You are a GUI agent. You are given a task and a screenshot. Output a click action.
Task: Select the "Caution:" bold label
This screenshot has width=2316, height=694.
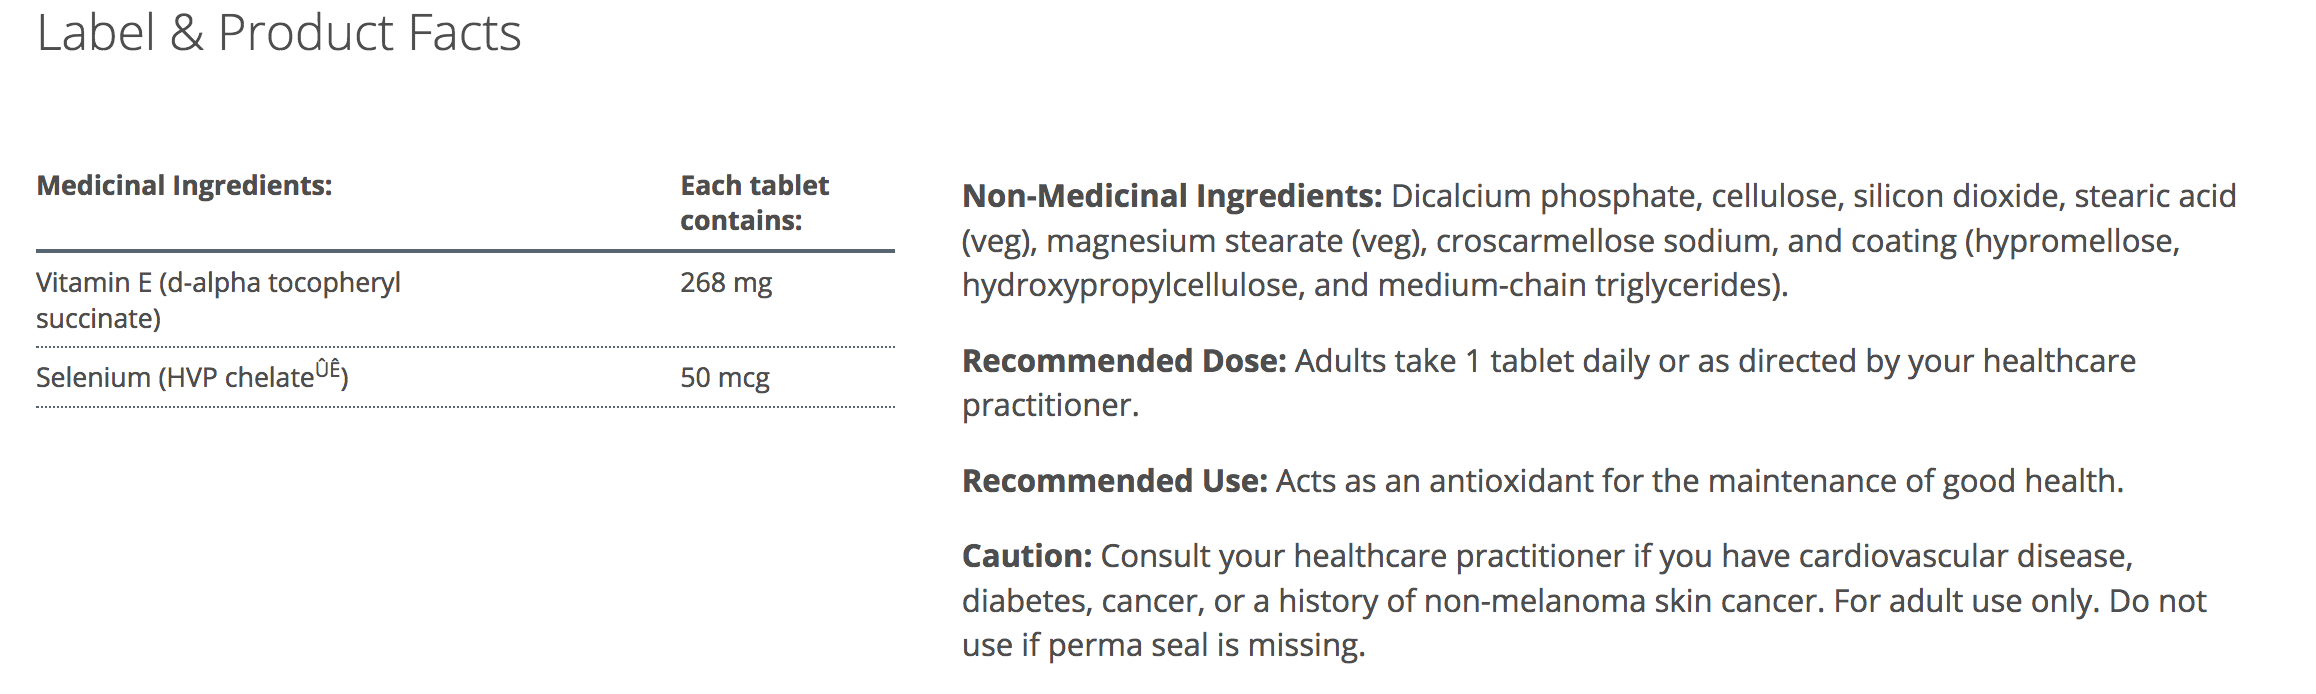pos(1026,556)
